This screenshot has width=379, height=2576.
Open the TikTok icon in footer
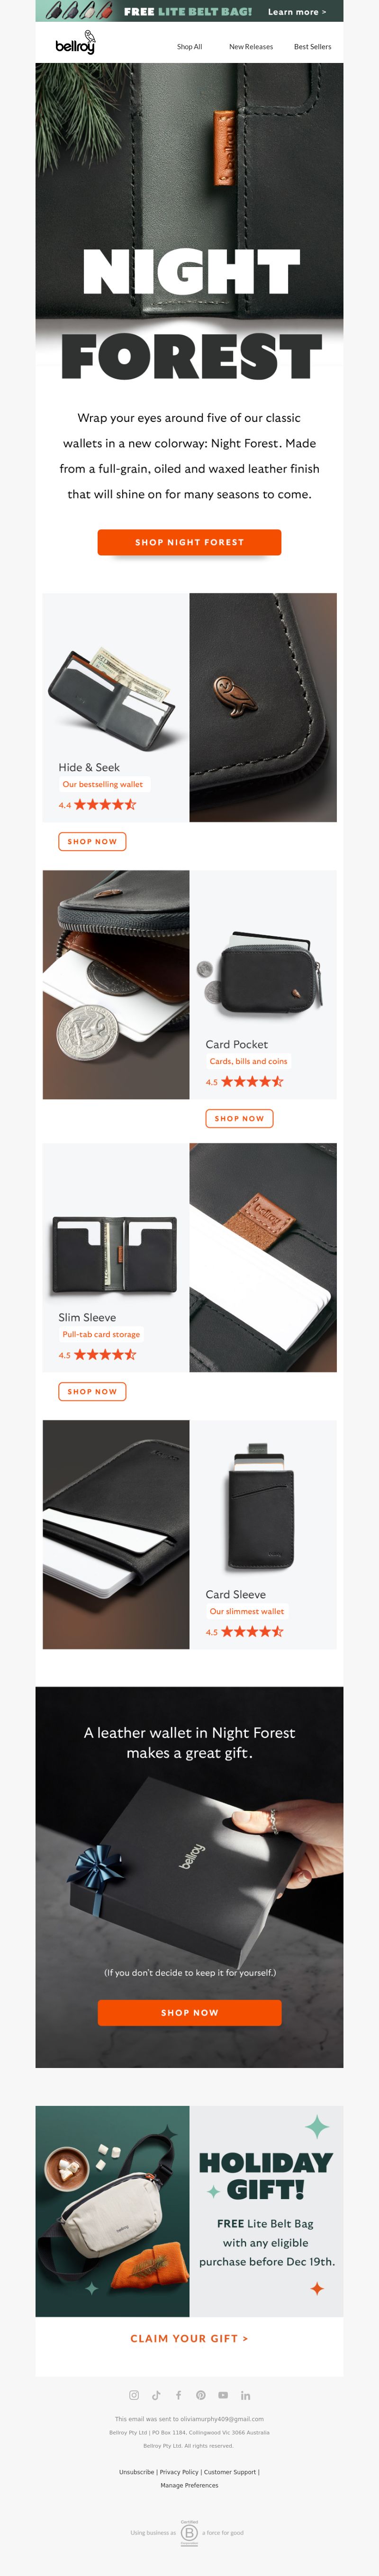pyautogui.click(x=156, y=2394)
